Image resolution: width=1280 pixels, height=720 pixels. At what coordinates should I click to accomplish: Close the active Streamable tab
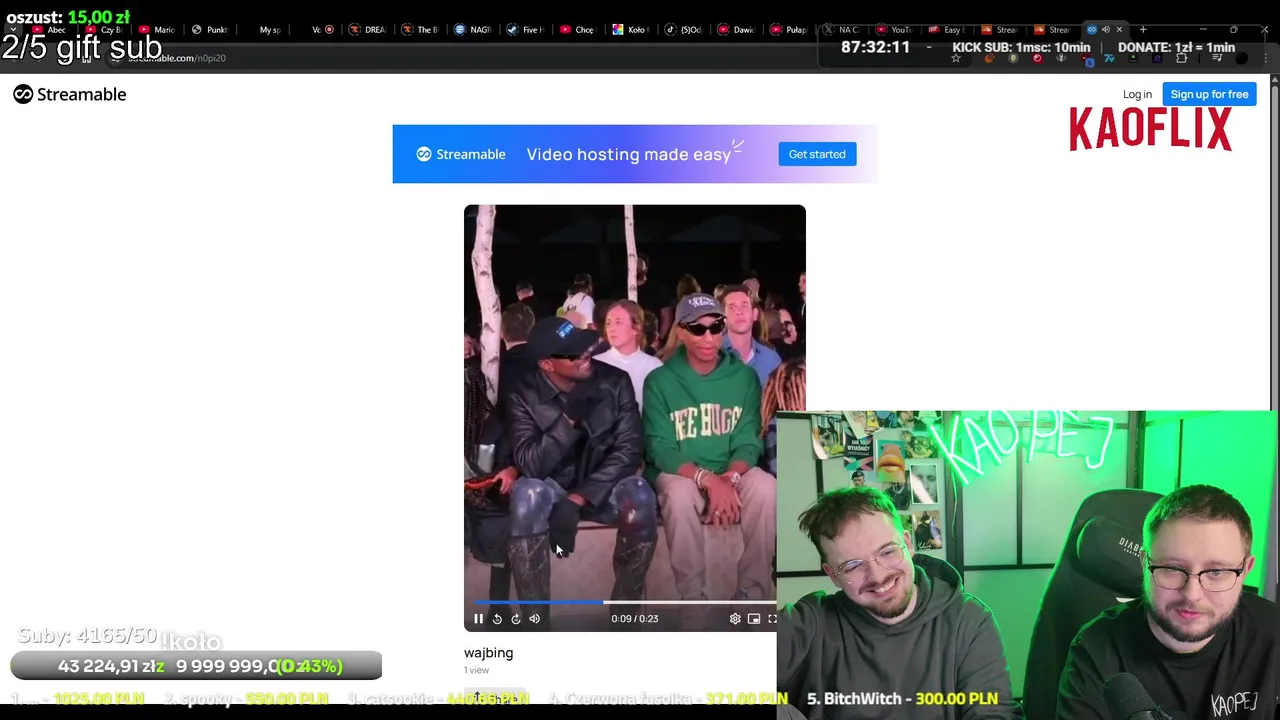(1119, 29)
